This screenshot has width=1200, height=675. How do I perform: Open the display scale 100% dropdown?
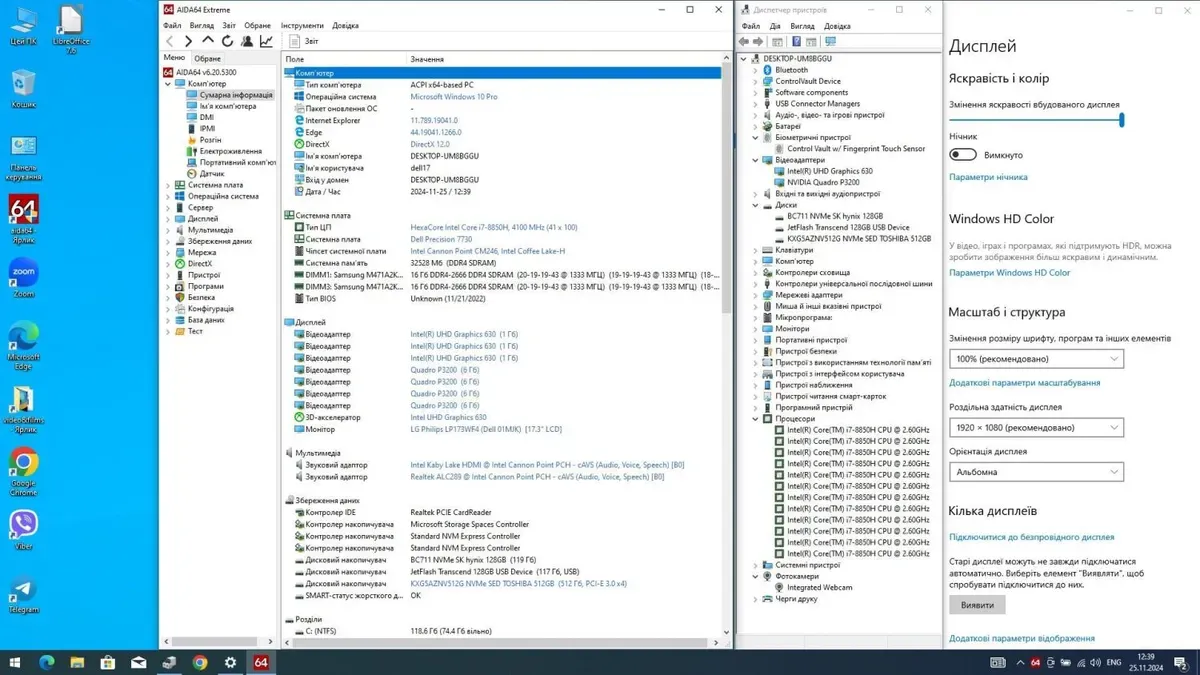[1036, 358]
